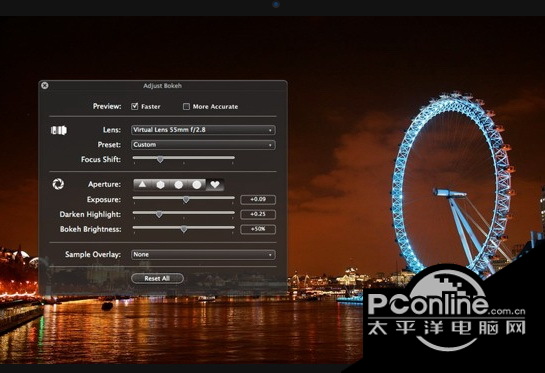Enable the More Accurate preview checkbox

coord(186,106)
